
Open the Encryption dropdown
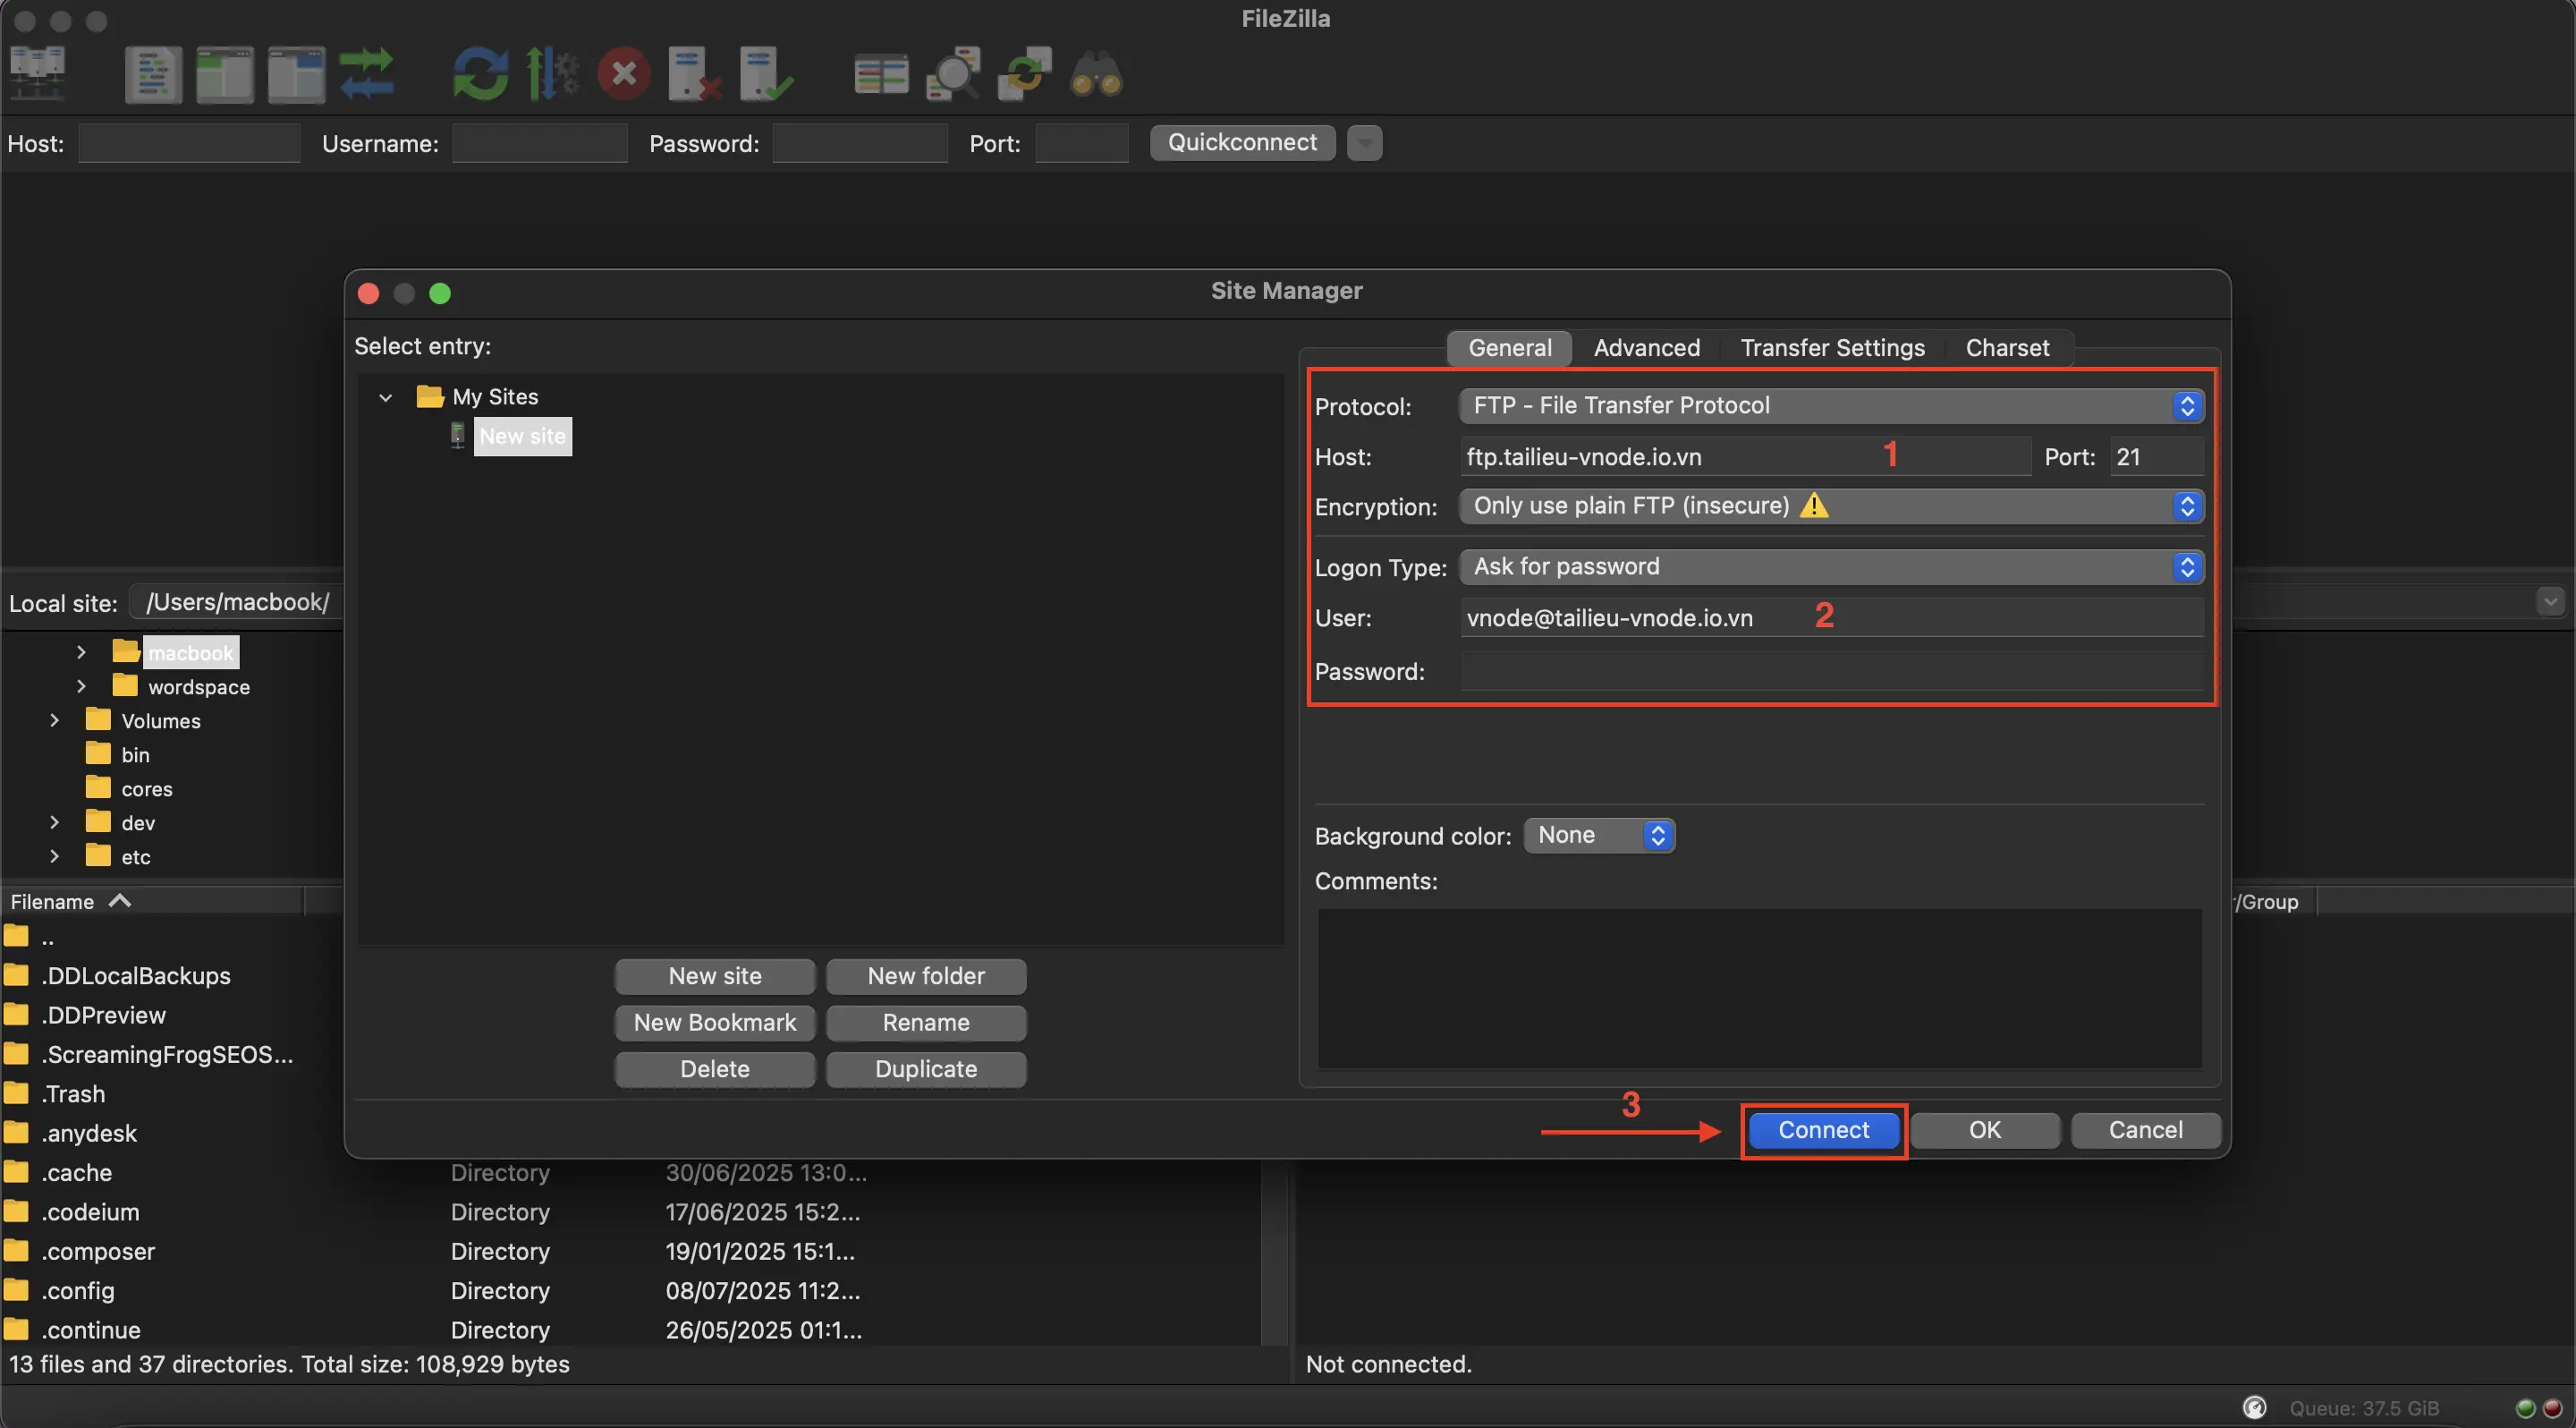[1832, 506]
